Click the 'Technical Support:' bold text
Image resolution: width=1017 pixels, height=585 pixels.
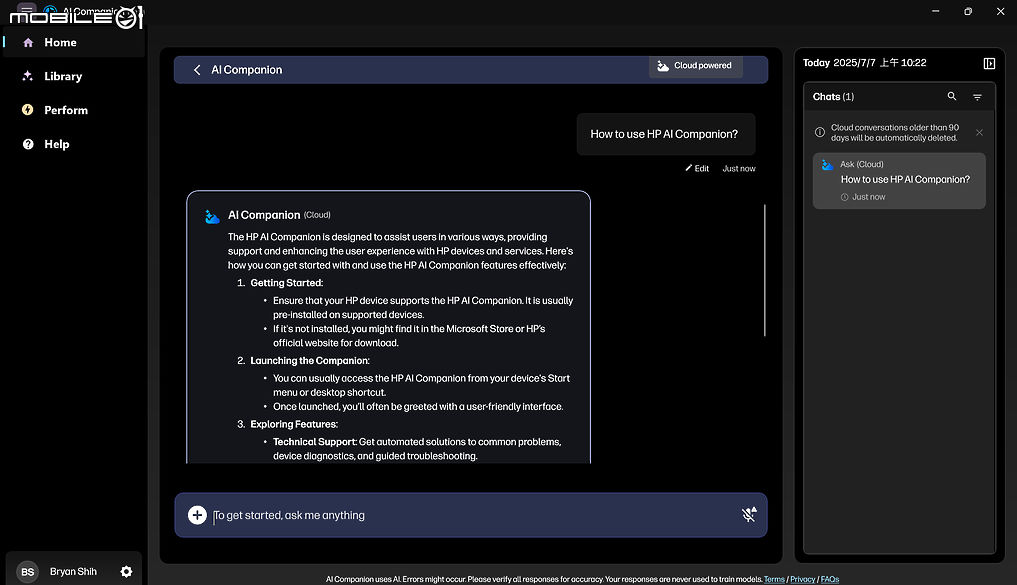click(315, 442)
